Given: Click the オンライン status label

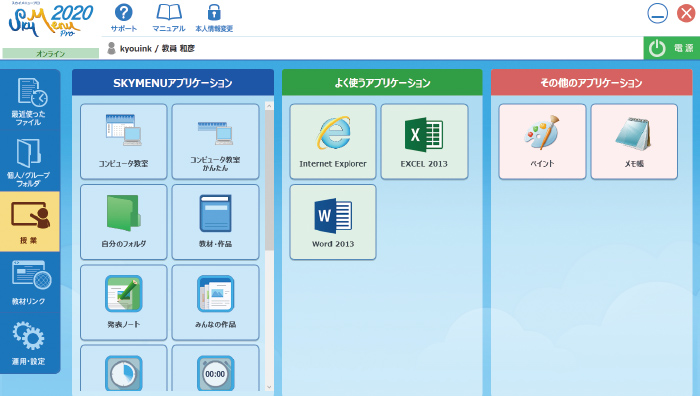Looking at the screenshot, I should point(50,54).
